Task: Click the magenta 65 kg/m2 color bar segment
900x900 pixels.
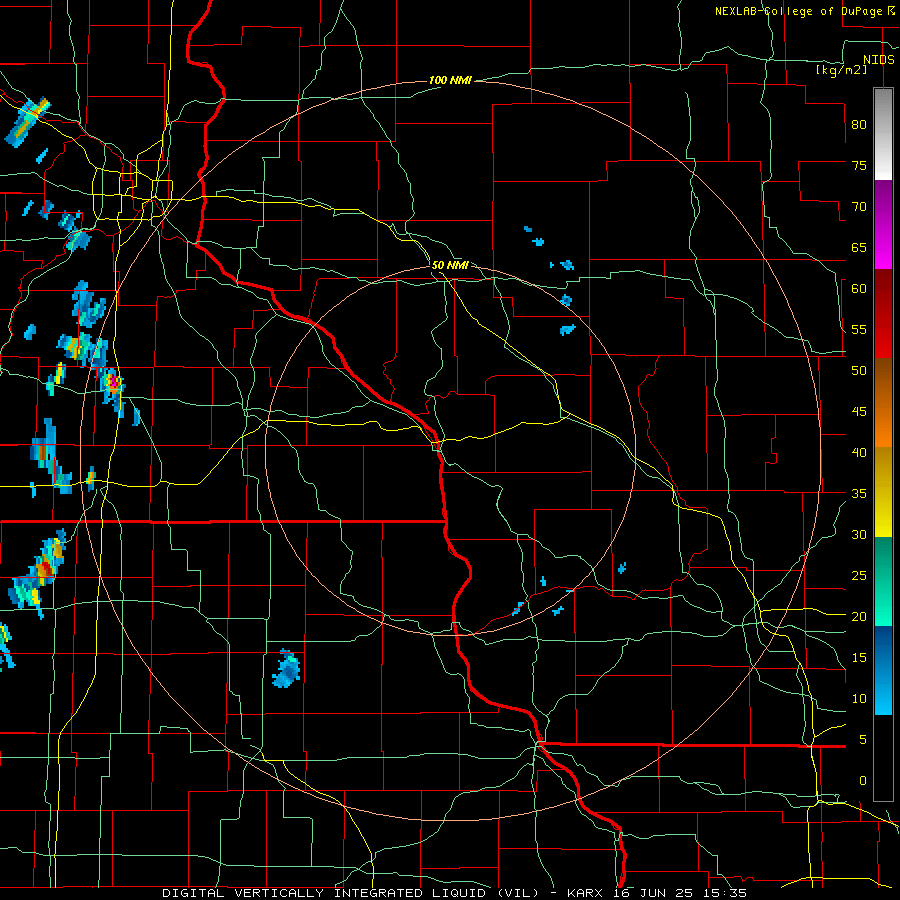Action: tap(883, 224)
